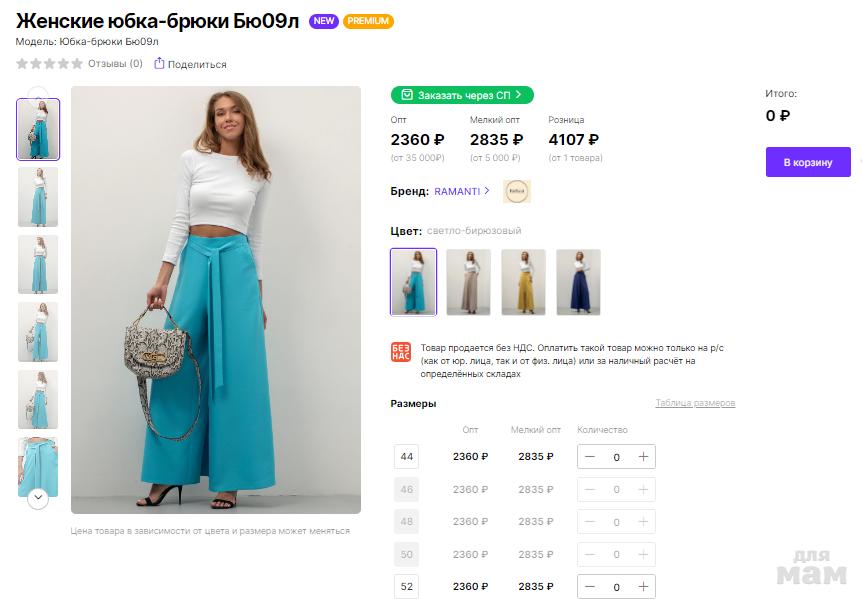Click the star rating icons
Image resolution: width=862 pixels, height=599 pixels.
[49, 64]
